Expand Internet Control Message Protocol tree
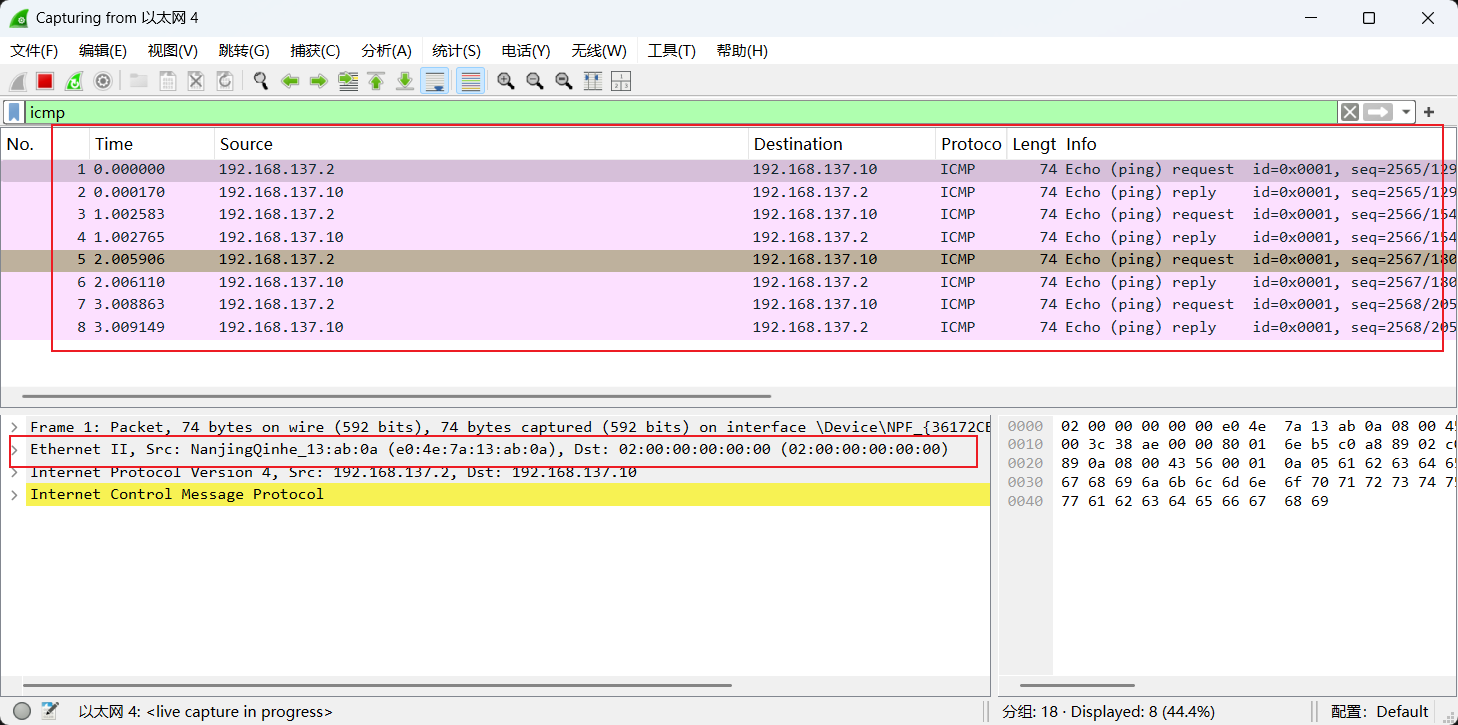1458x725 pixels. point(15,495)
